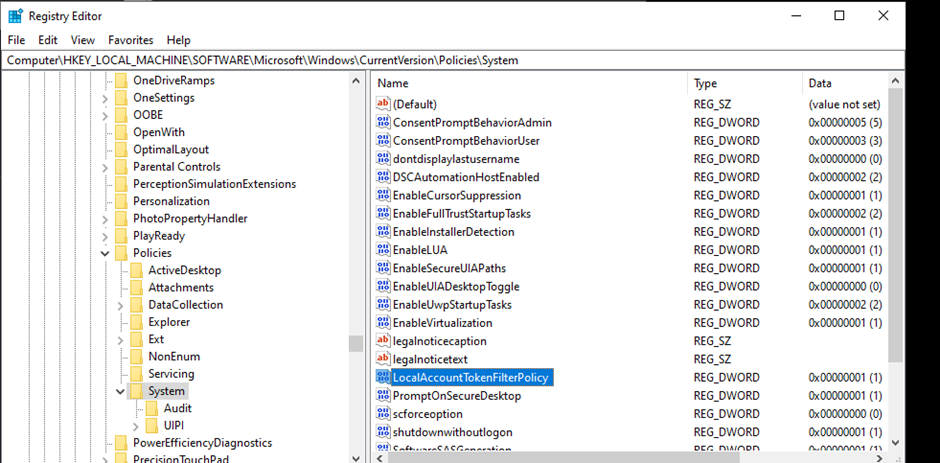Click the icon of EnableUIADesktopToggle
The width and height of the screenshot is (940, 463).
click(x=382, y=286)
